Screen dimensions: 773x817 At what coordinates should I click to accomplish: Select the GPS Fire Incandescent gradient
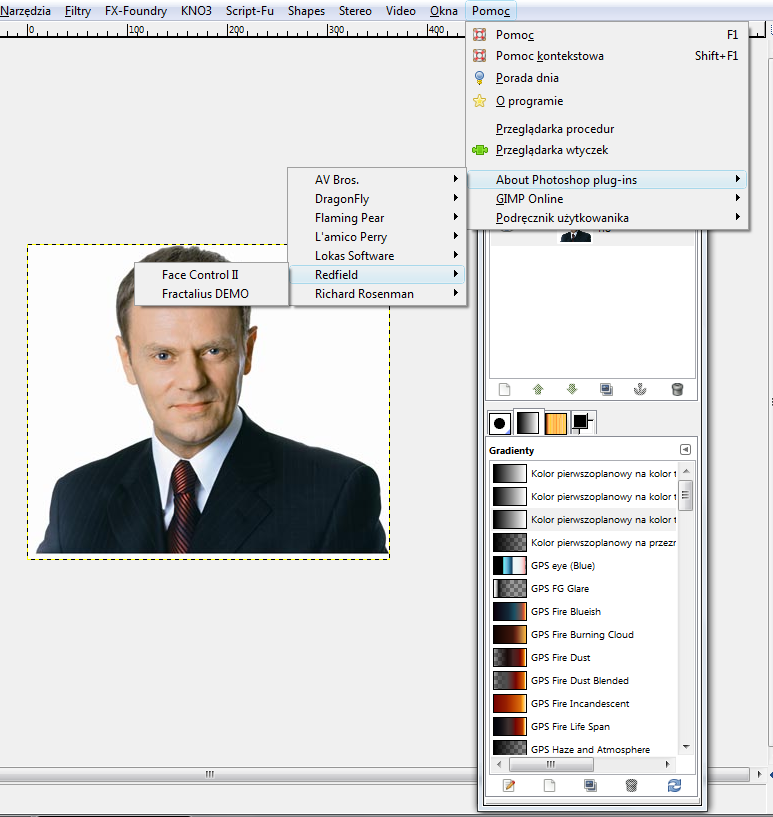[580, 704]
